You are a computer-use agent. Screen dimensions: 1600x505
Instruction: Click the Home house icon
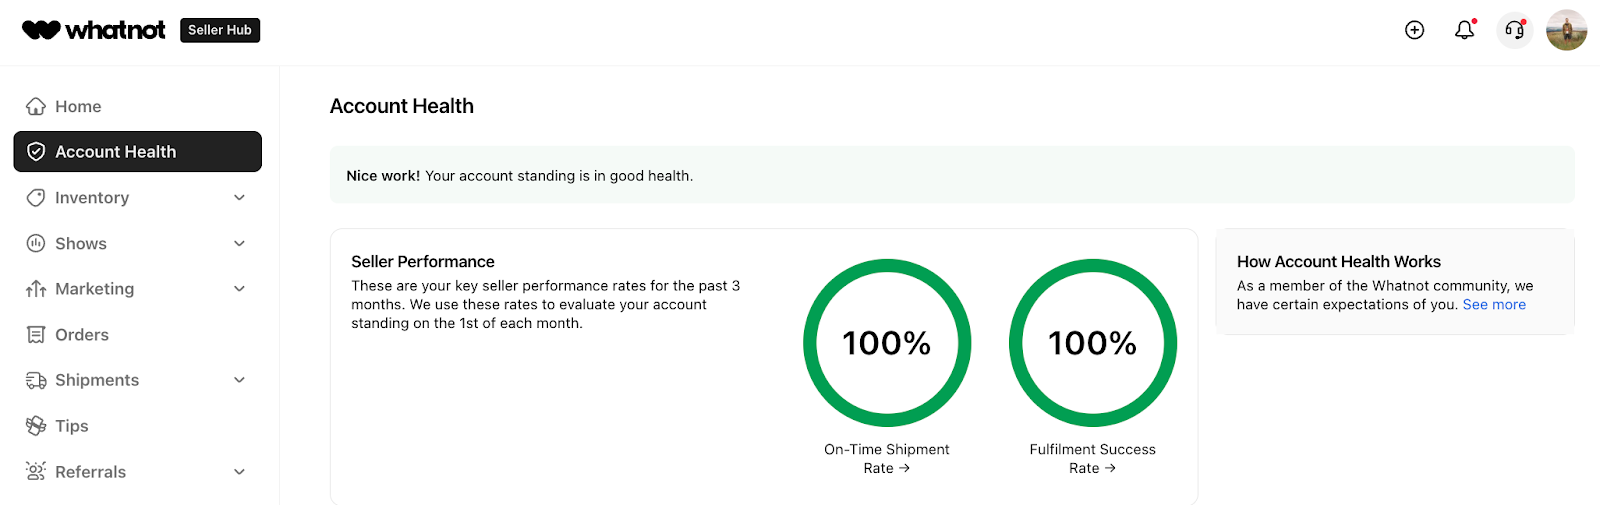[36, 107]
